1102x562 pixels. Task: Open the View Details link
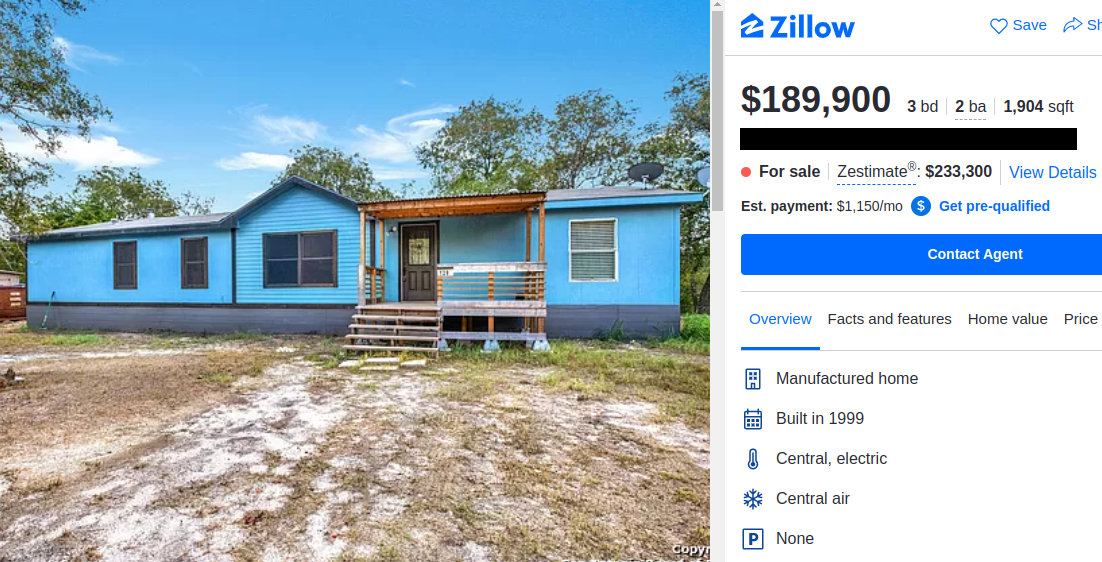point(1052,172)
